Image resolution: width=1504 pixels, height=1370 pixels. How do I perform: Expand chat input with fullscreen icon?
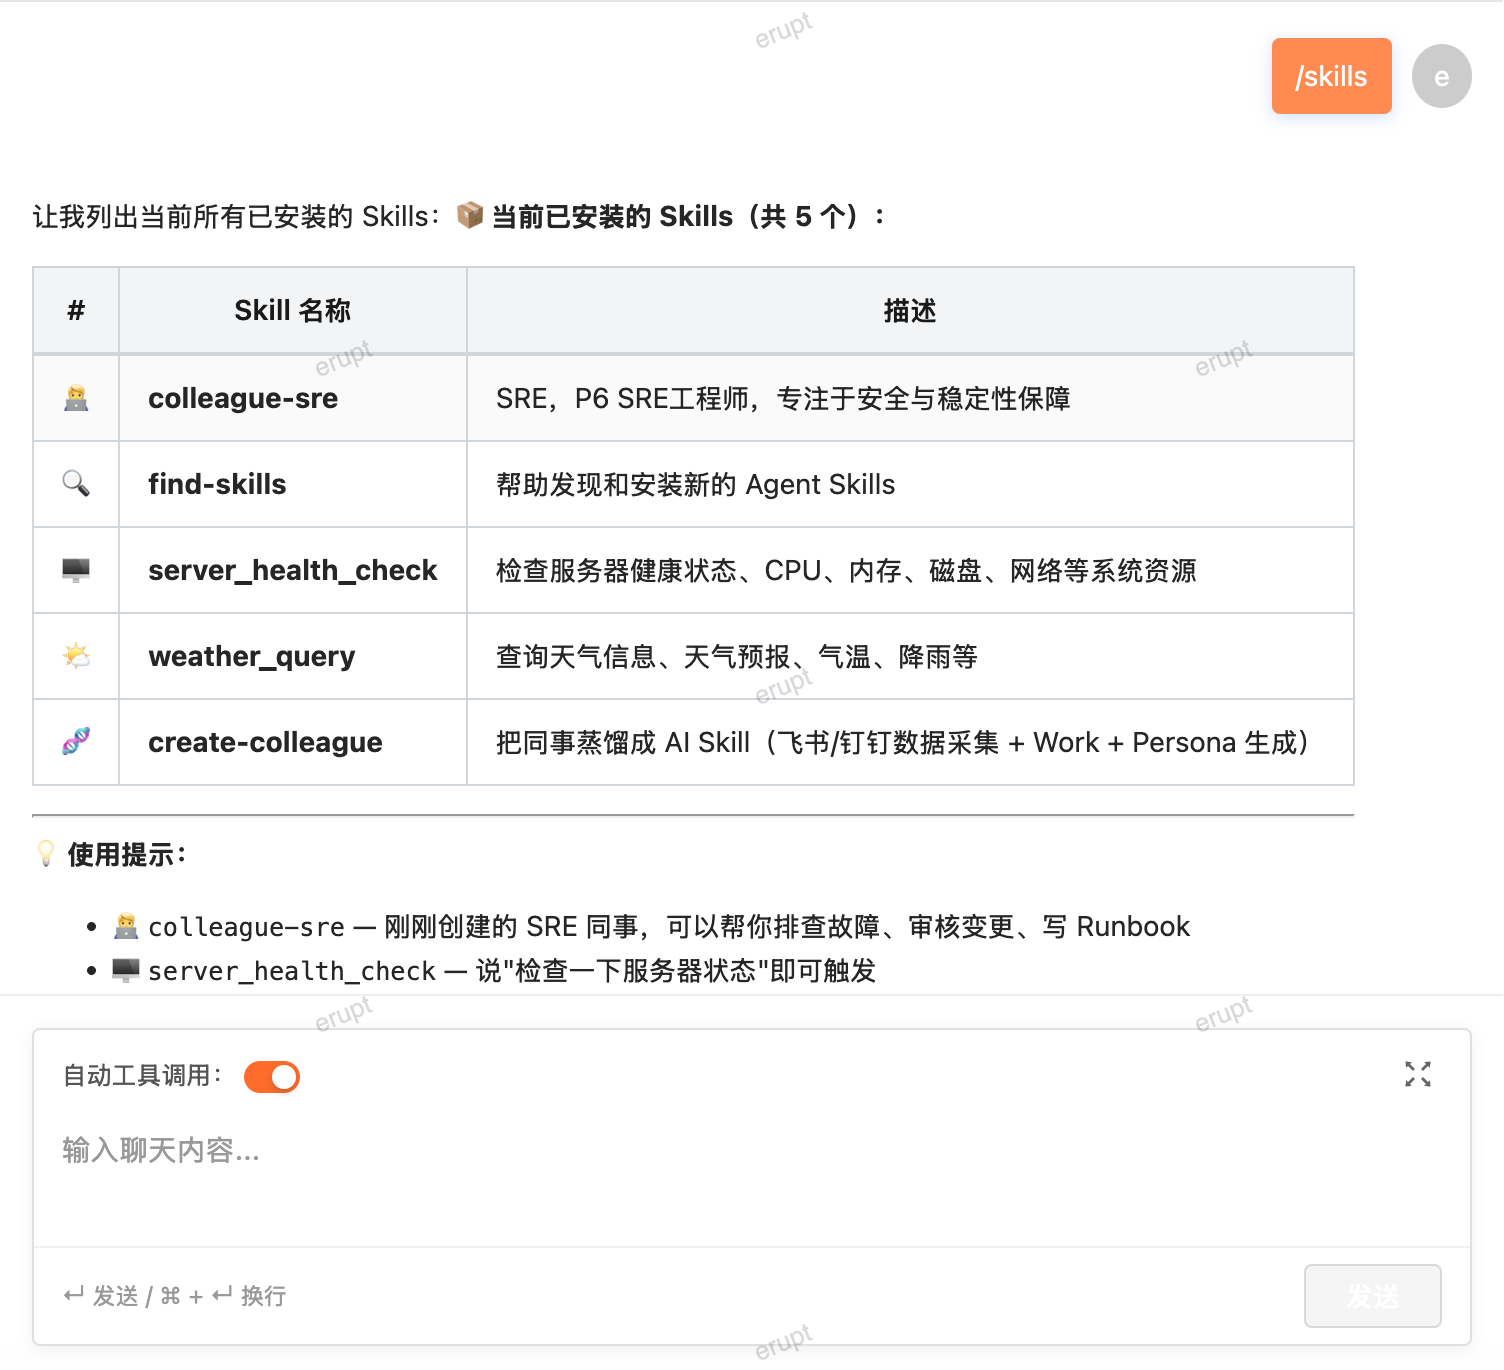[1417, 1074]
